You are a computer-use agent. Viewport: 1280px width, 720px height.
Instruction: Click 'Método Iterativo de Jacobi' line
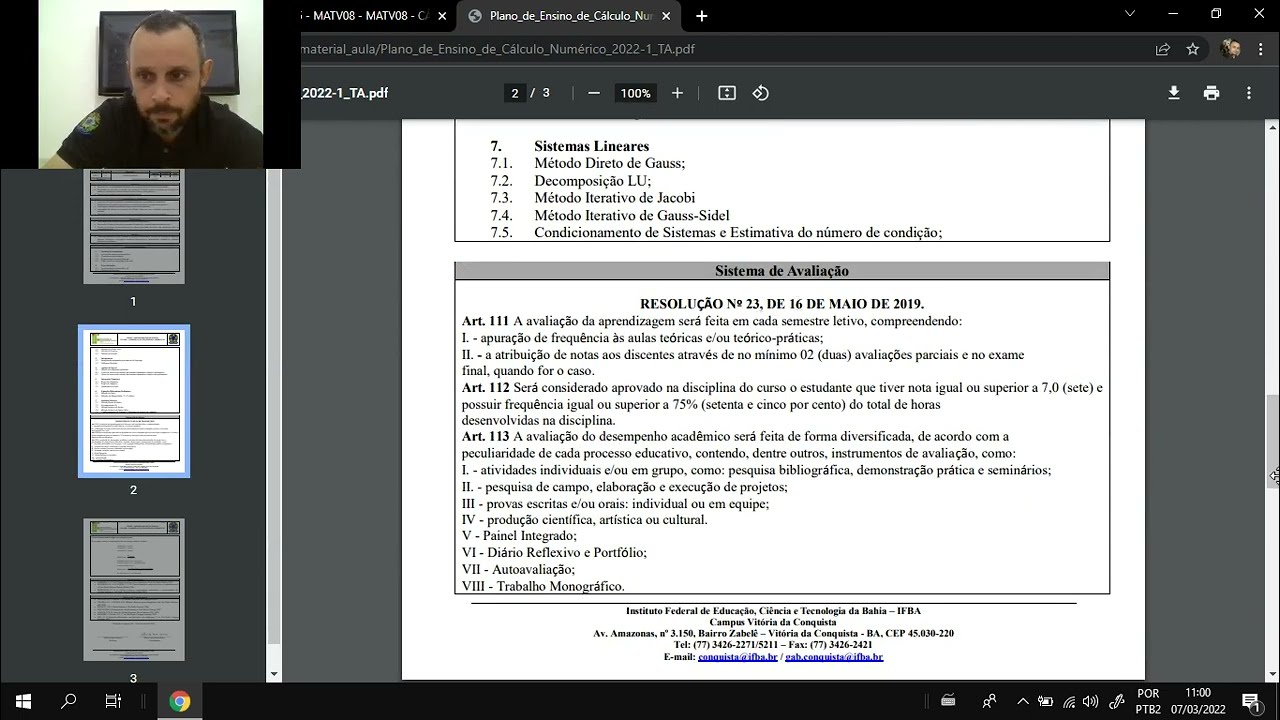[614, 198]
